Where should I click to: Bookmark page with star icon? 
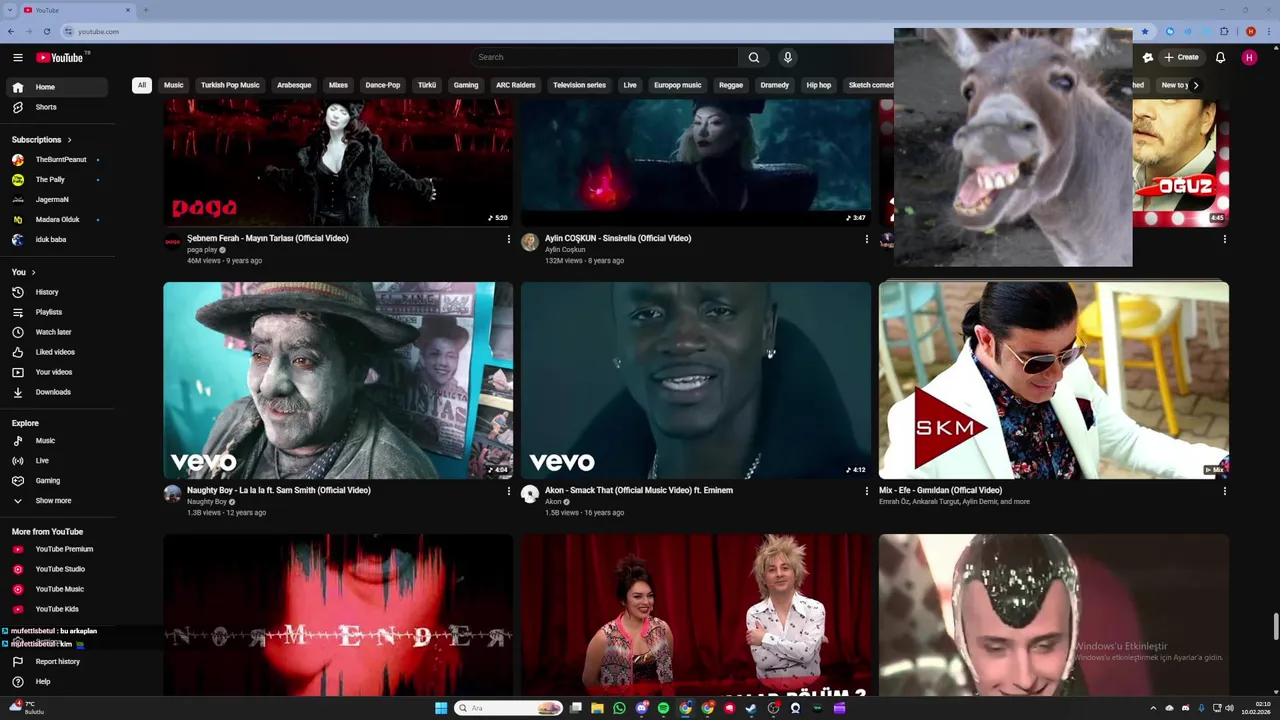1145,32
